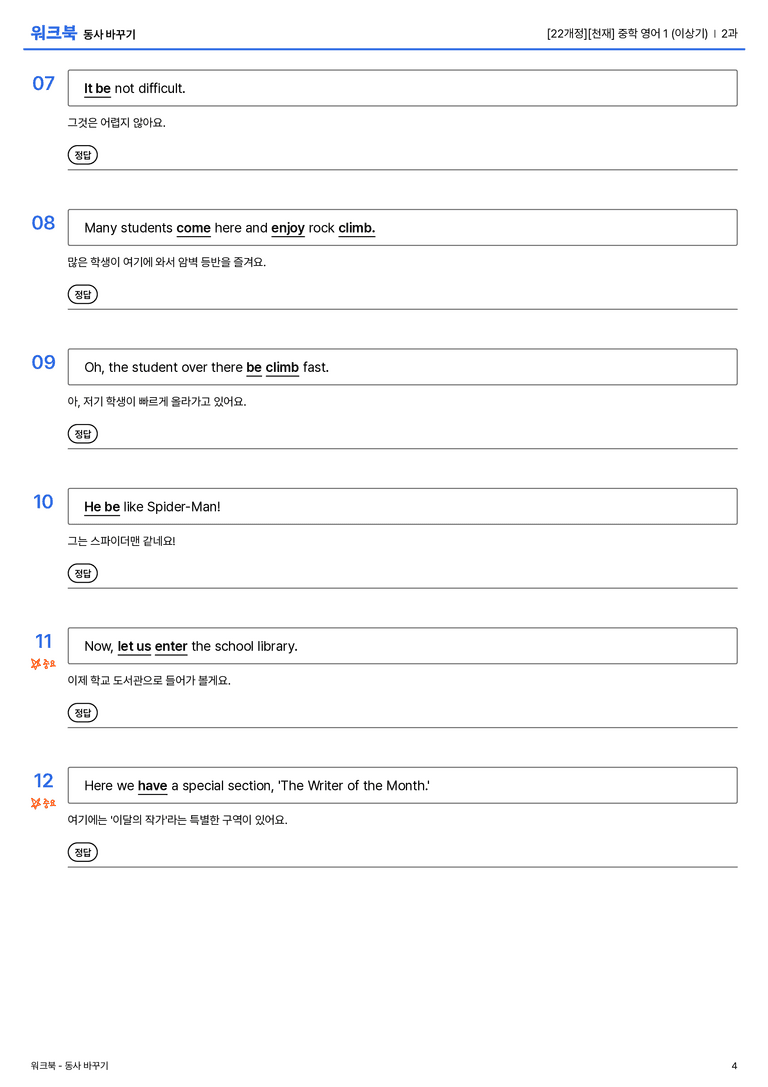Click the 정답 badge under question 09
The image size is (768, 1087).
click(x=82, y=433)
